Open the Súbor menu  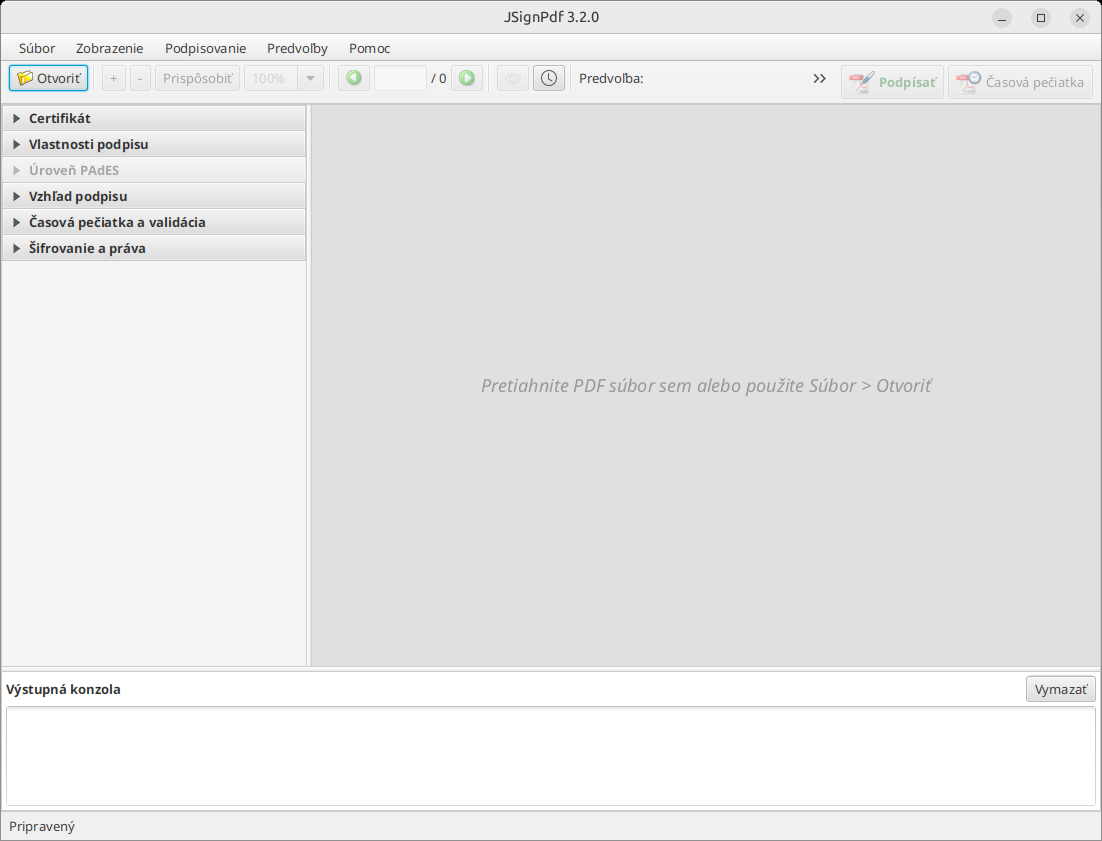pyautogui.click(x=37, y=48)
